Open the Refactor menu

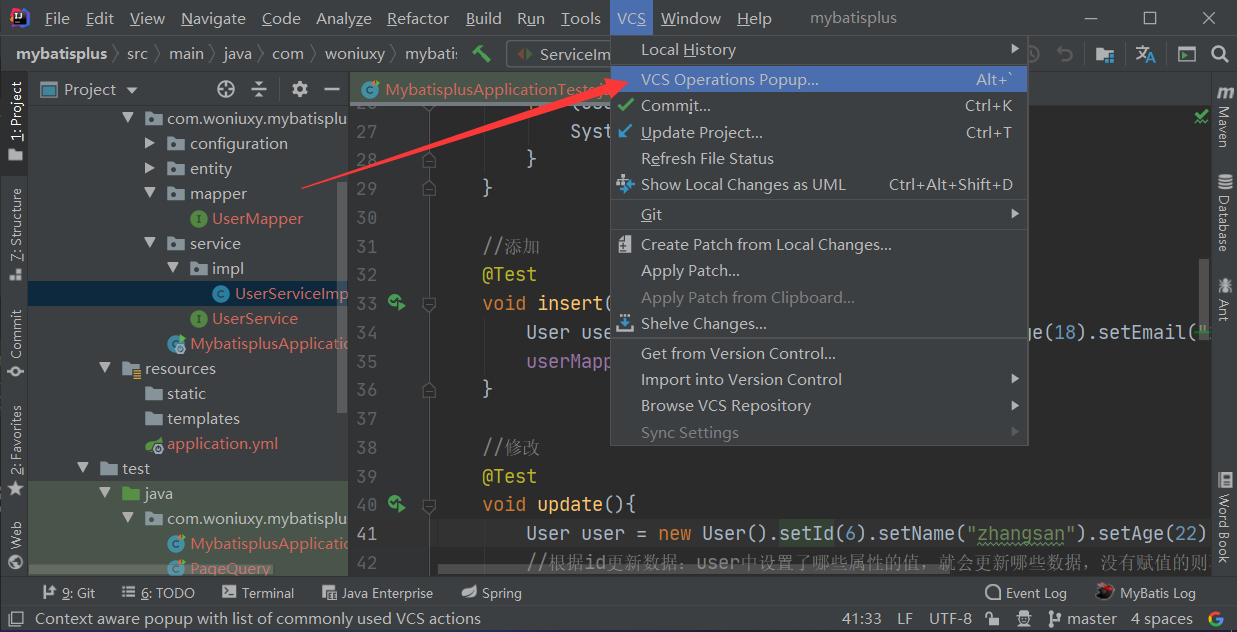[417, 18]
